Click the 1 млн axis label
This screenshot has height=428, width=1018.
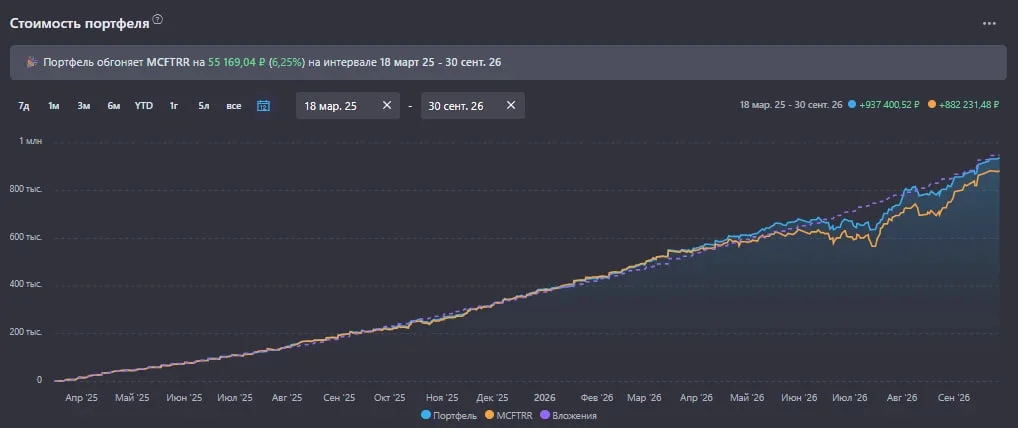pyautogui.click(x=30, y=142)
